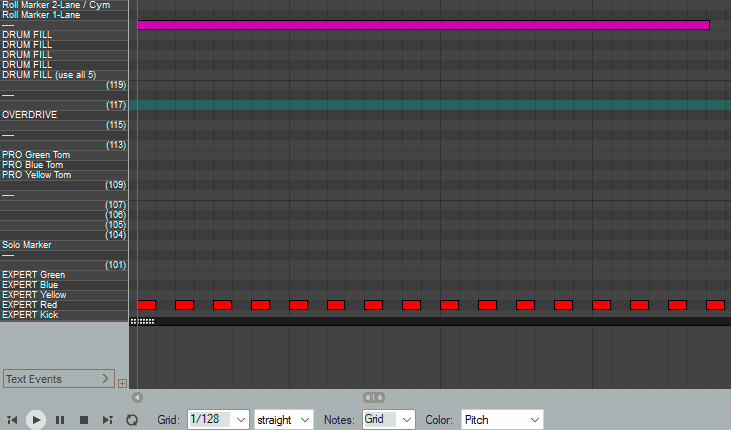Screen dimensions: 731x430
Task: Select the first red EXPERT Red note
Action: (x=147, y=305)
